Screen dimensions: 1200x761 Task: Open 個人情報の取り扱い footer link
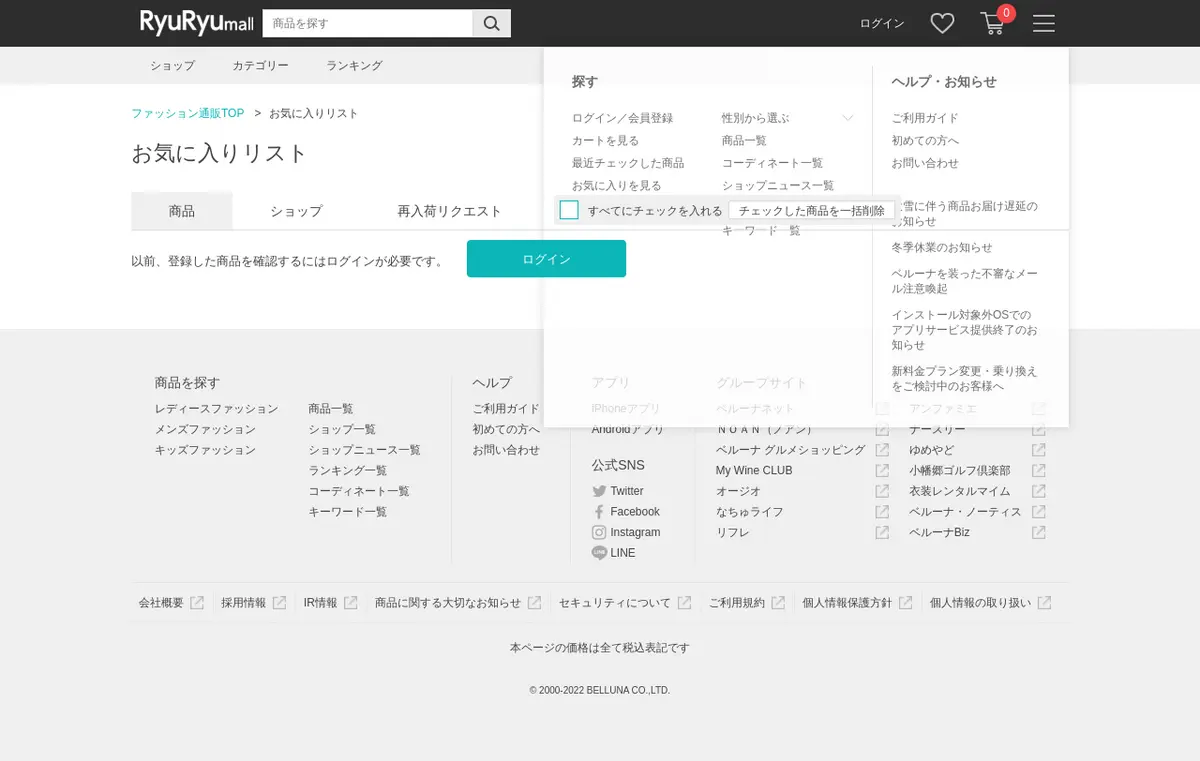pos(980,603)
